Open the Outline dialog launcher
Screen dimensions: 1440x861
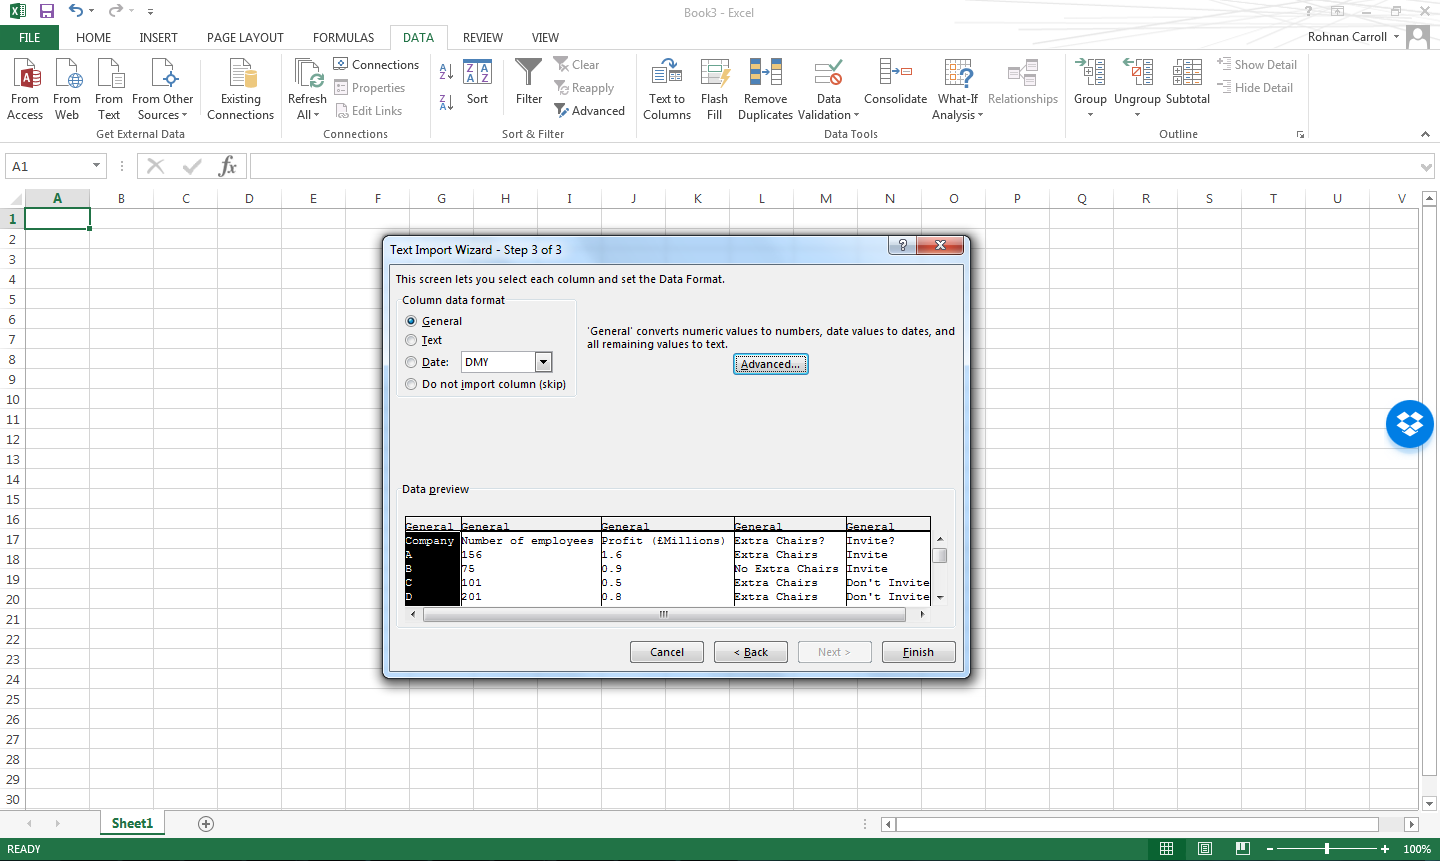[x=1300, y=134]
